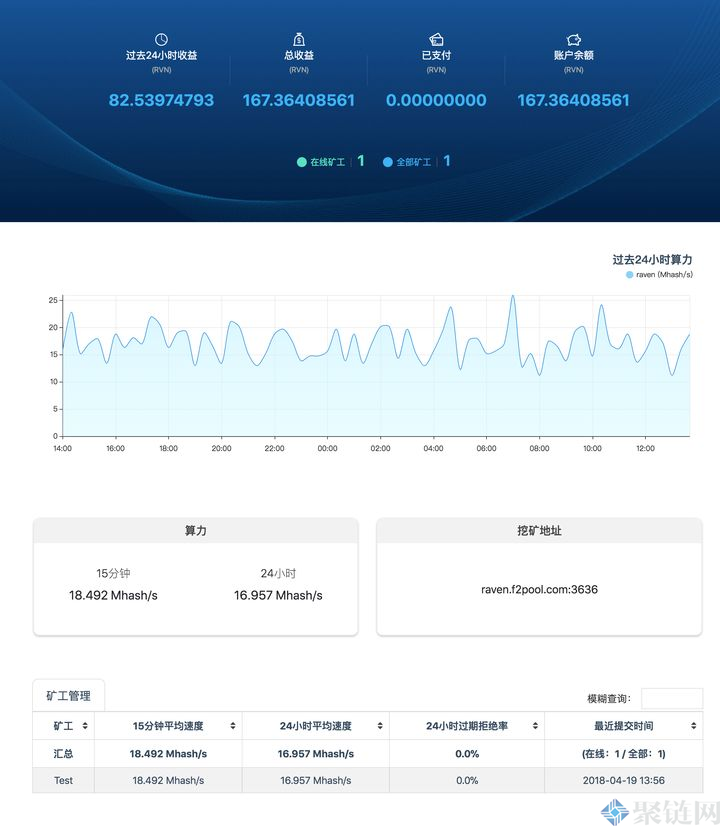The height and width of the screenshot is (826, 720).
Task: Click the 过去24小时收益 label in header
Action: [161, 55]
